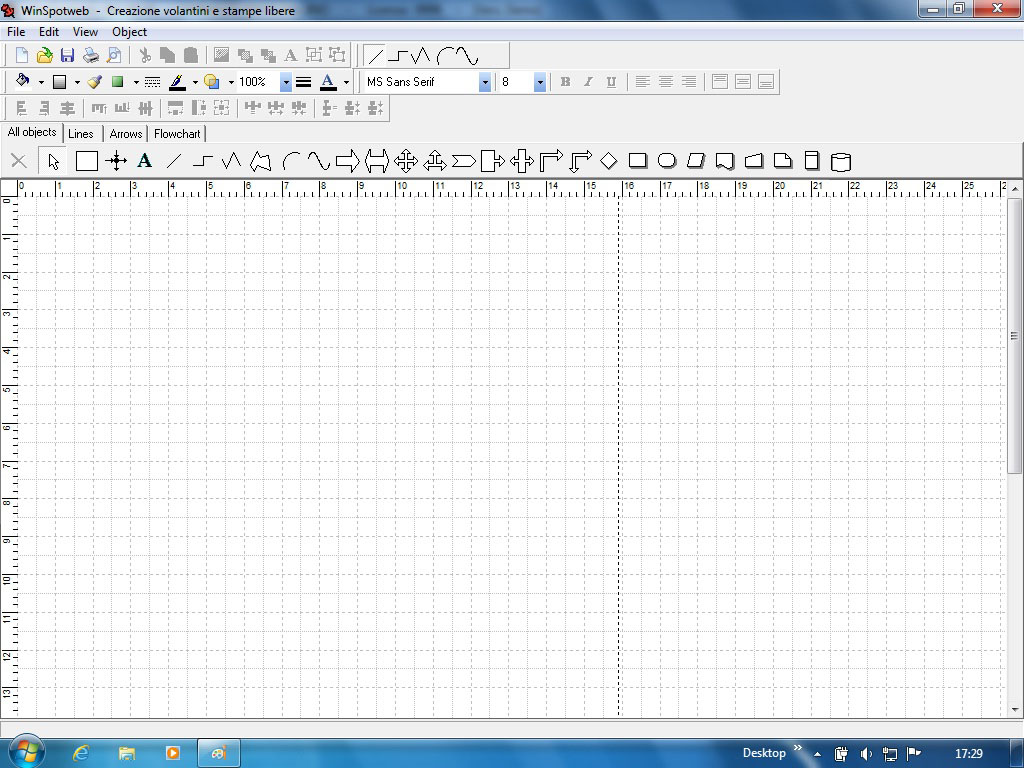Select the diamond flowchart shape

(608, 161)
